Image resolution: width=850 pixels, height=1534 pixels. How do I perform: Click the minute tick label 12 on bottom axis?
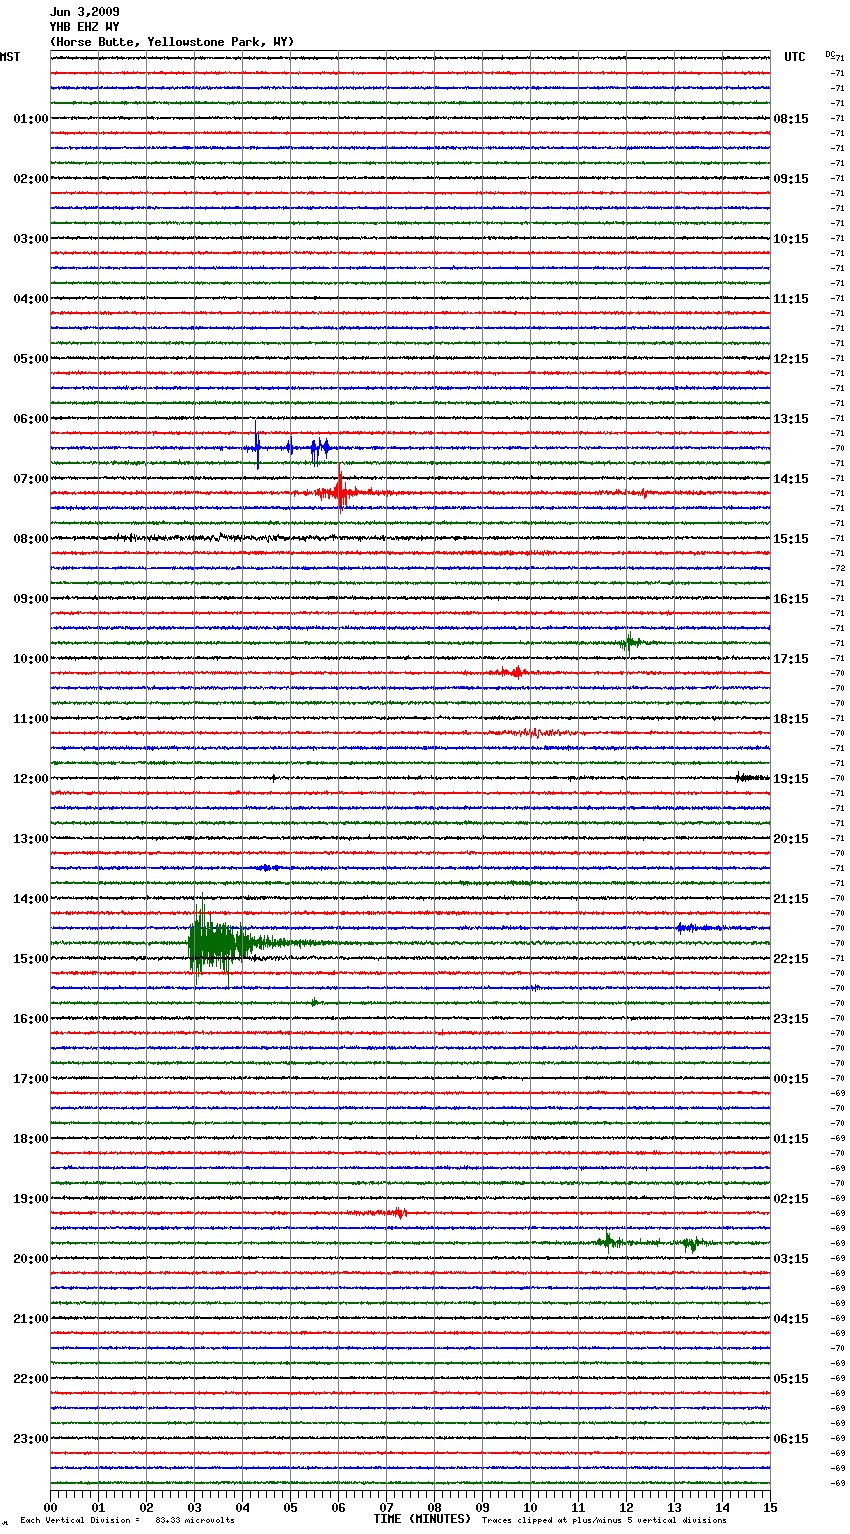626,1507
